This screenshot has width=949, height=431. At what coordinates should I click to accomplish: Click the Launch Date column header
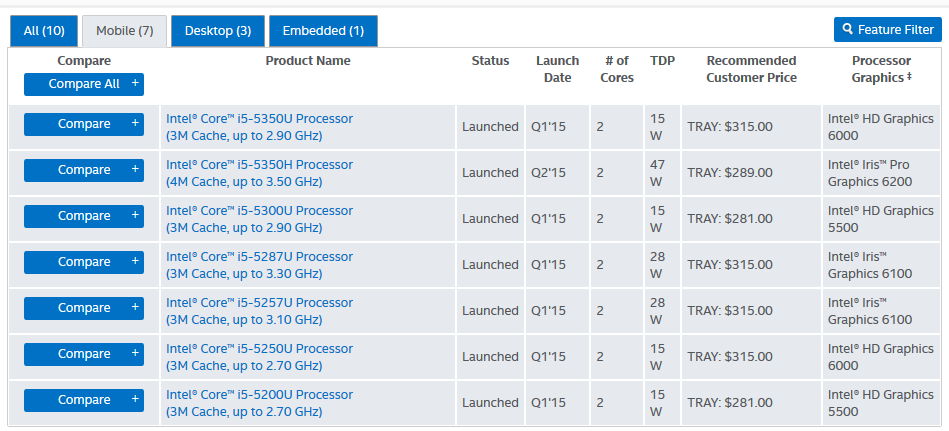(x=557, y=69)
